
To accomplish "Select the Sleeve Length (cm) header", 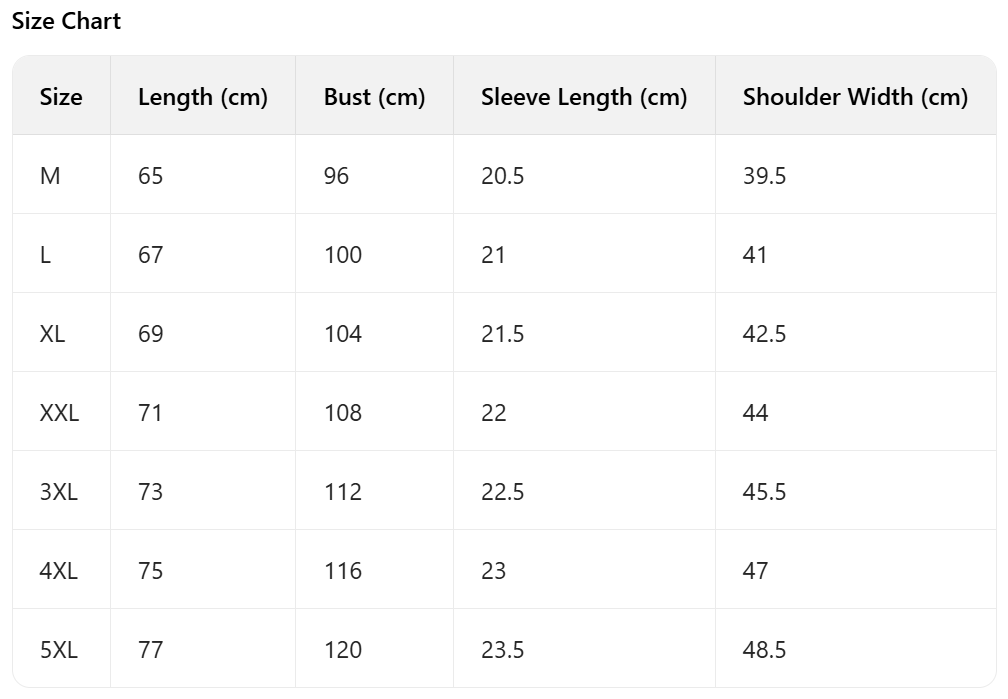I will (x=584, y=97).
